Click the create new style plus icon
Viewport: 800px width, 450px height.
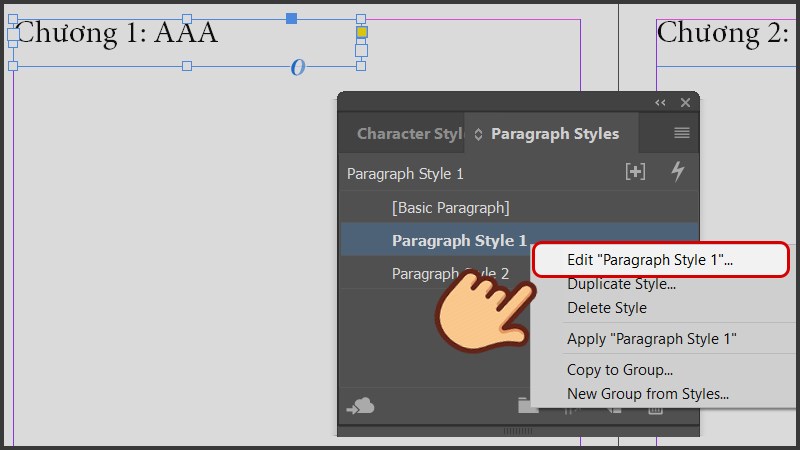click(x=635, y=171)
